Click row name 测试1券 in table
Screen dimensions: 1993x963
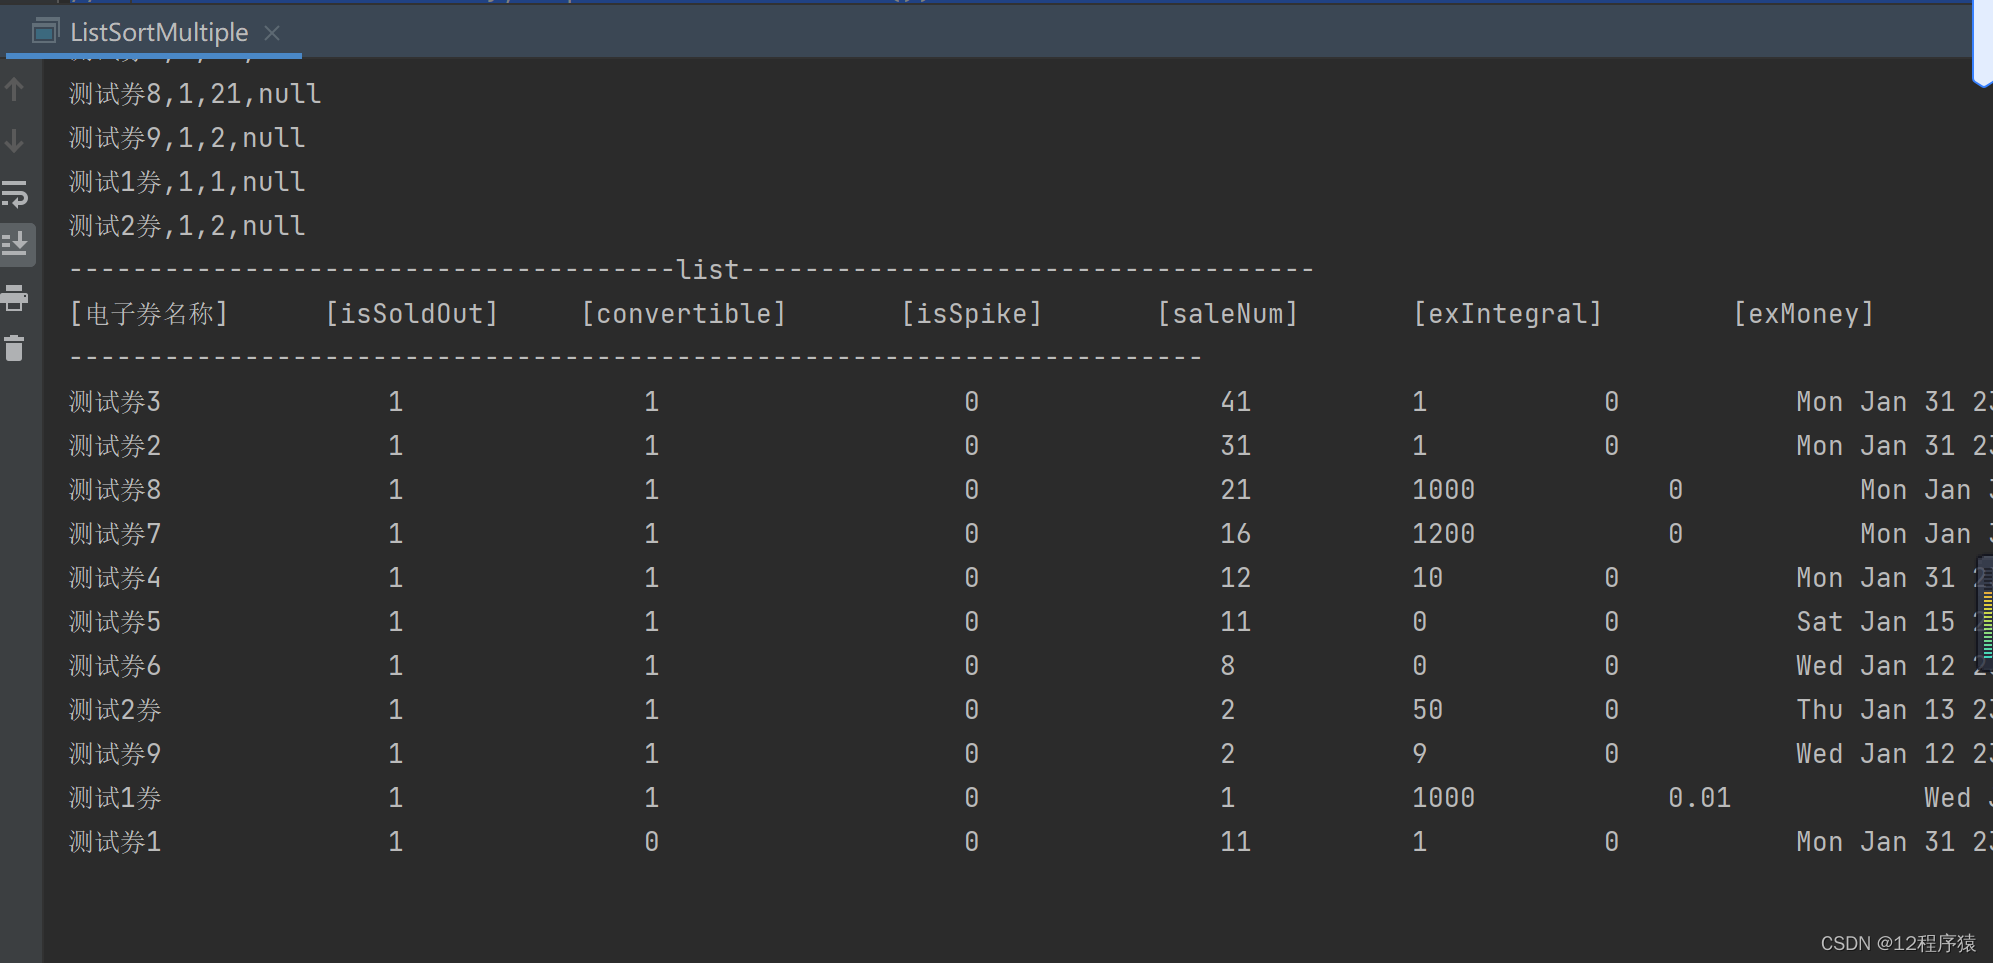(115, 798)
